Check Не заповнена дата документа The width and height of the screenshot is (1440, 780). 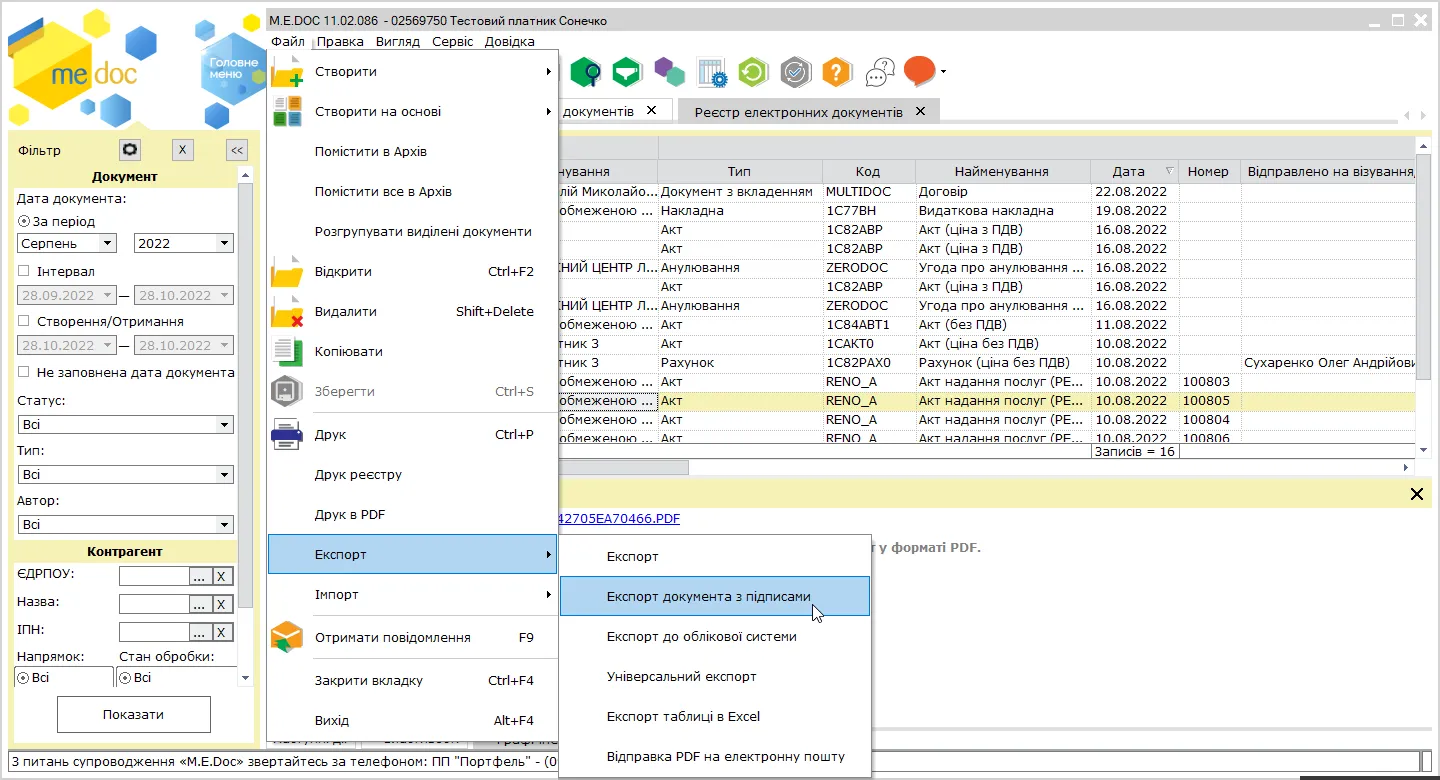point(24,372)
